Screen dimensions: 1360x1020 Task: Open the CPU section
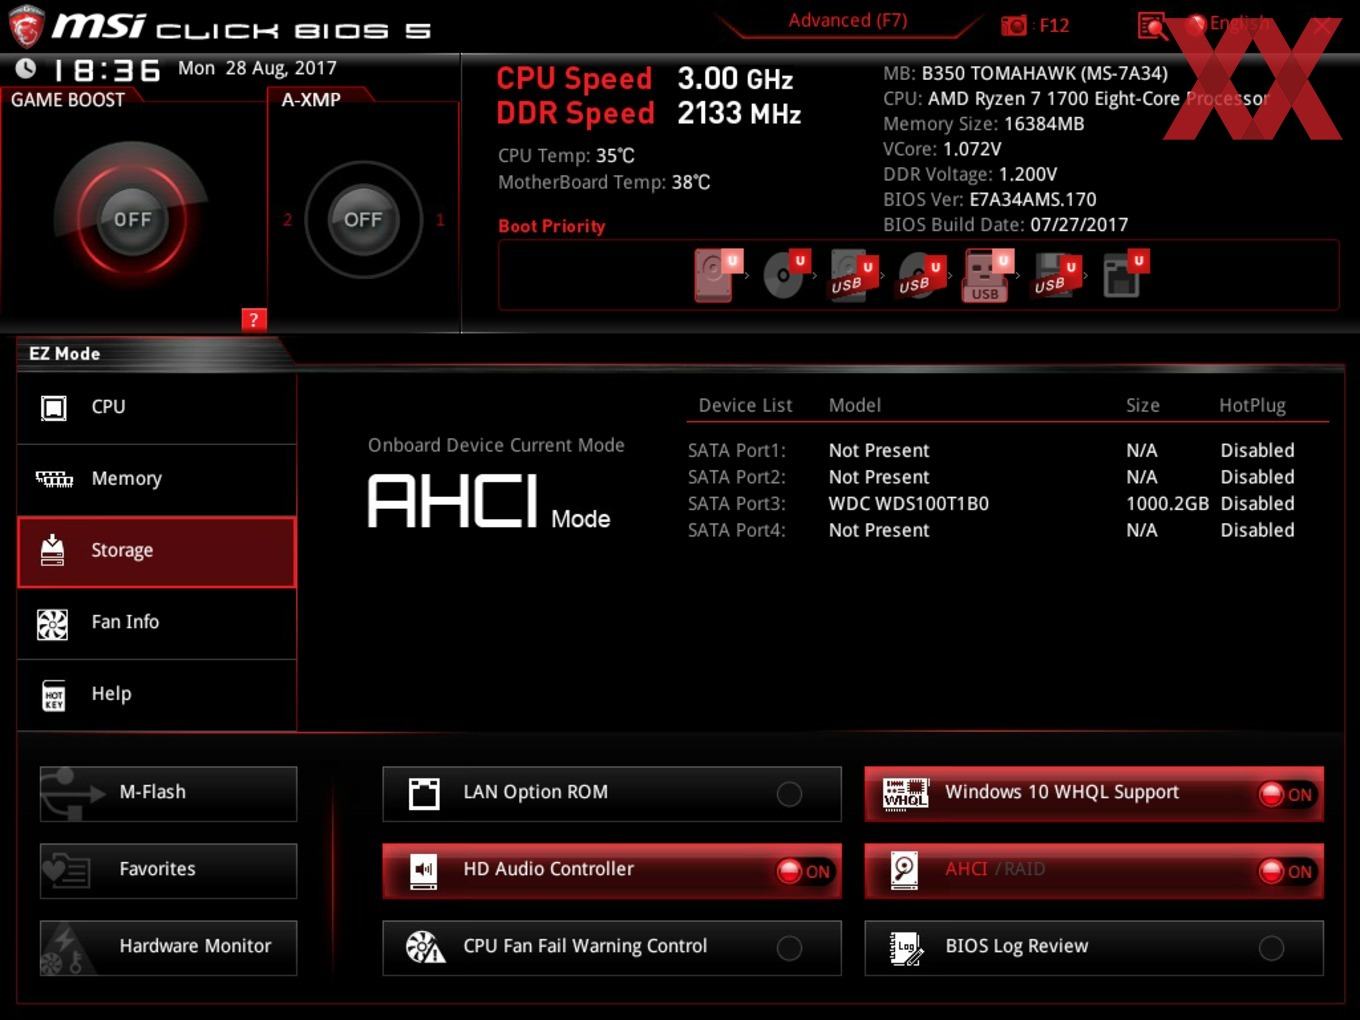pyautogui.click(x=157, y=408)
